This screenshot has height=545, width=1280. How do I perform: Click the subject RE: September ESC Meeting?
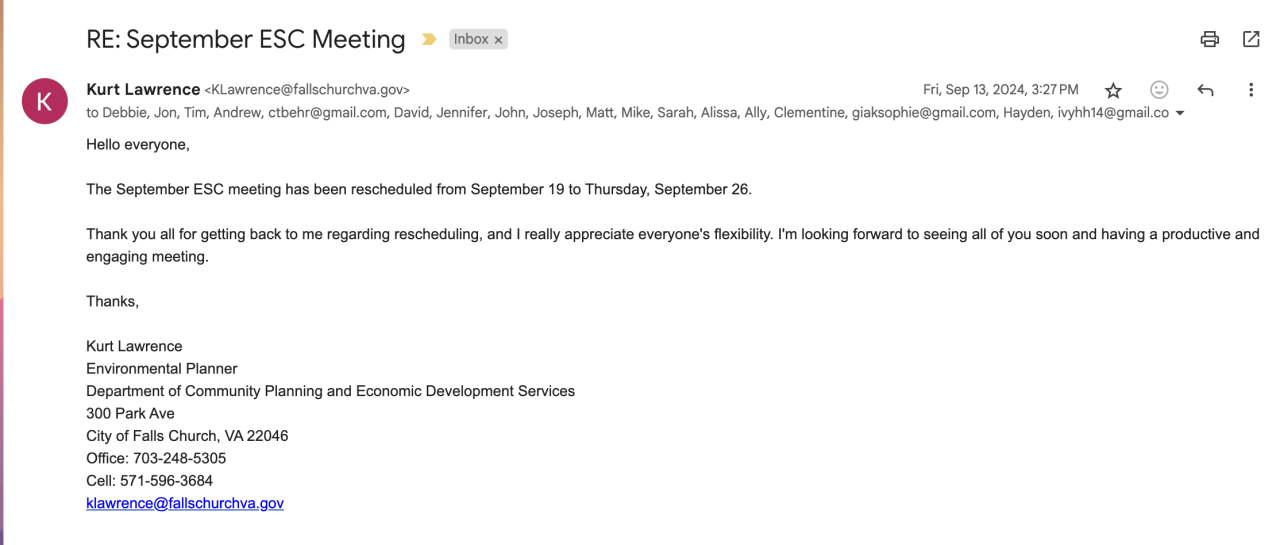pyautogui.click(x=245, y=40)
